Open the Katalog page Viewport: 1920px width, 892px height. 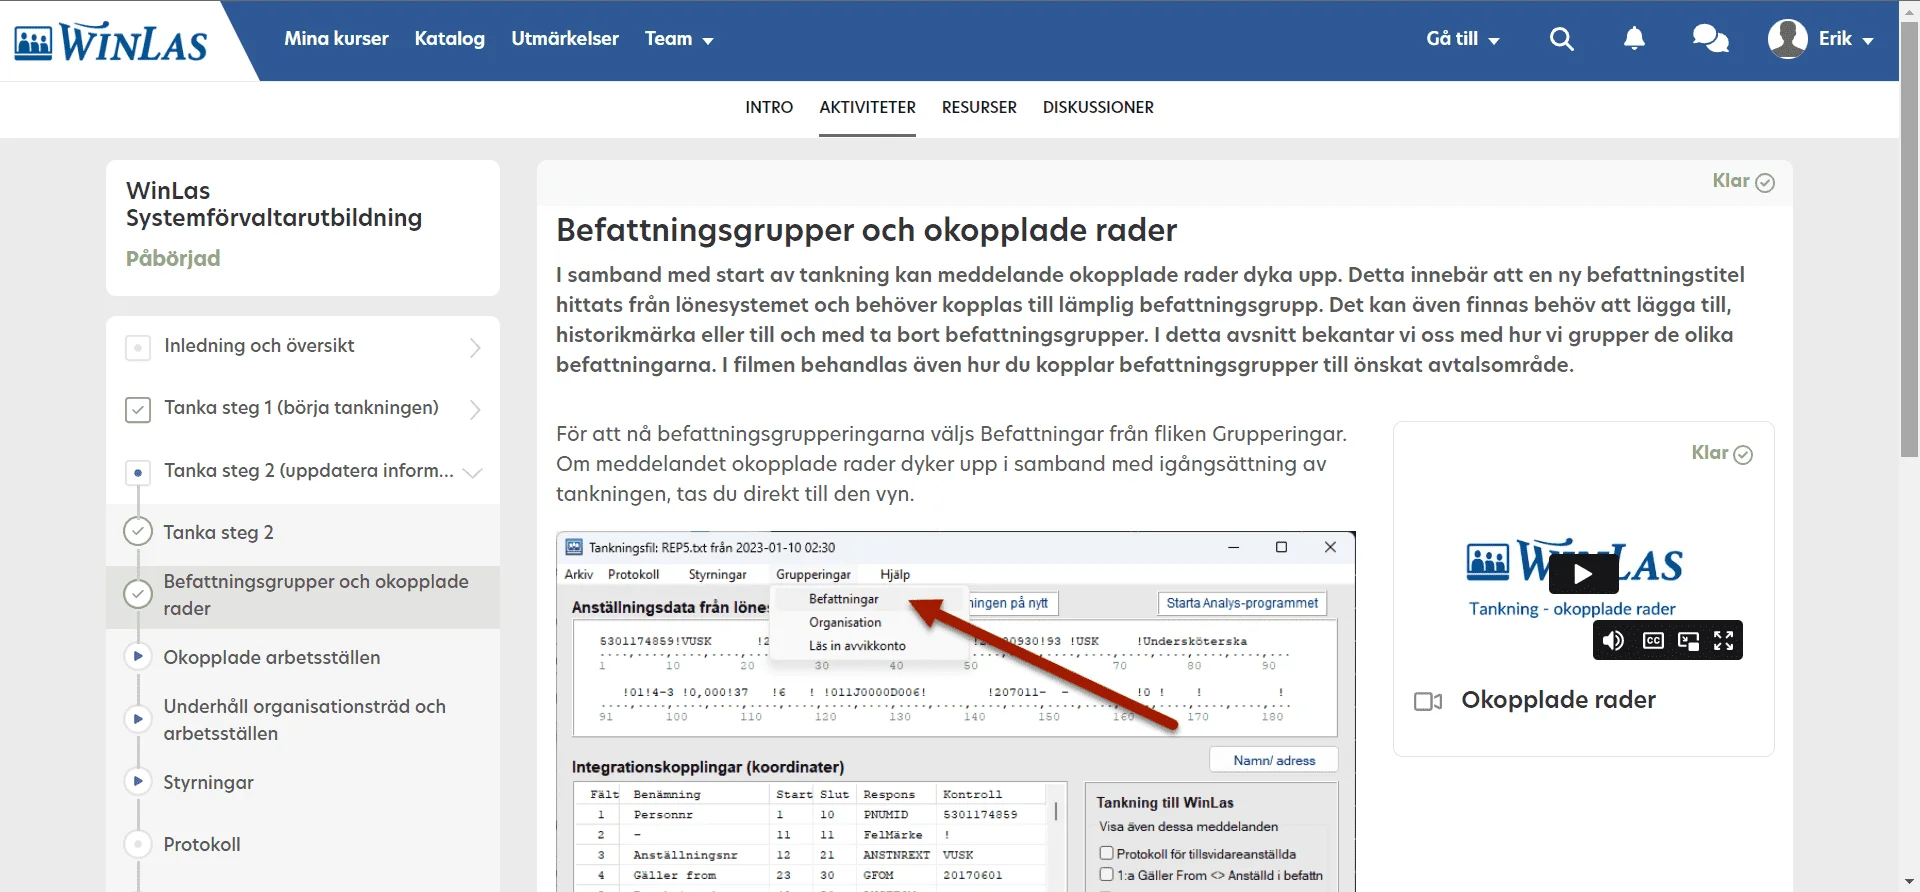[x=450, y=39]
